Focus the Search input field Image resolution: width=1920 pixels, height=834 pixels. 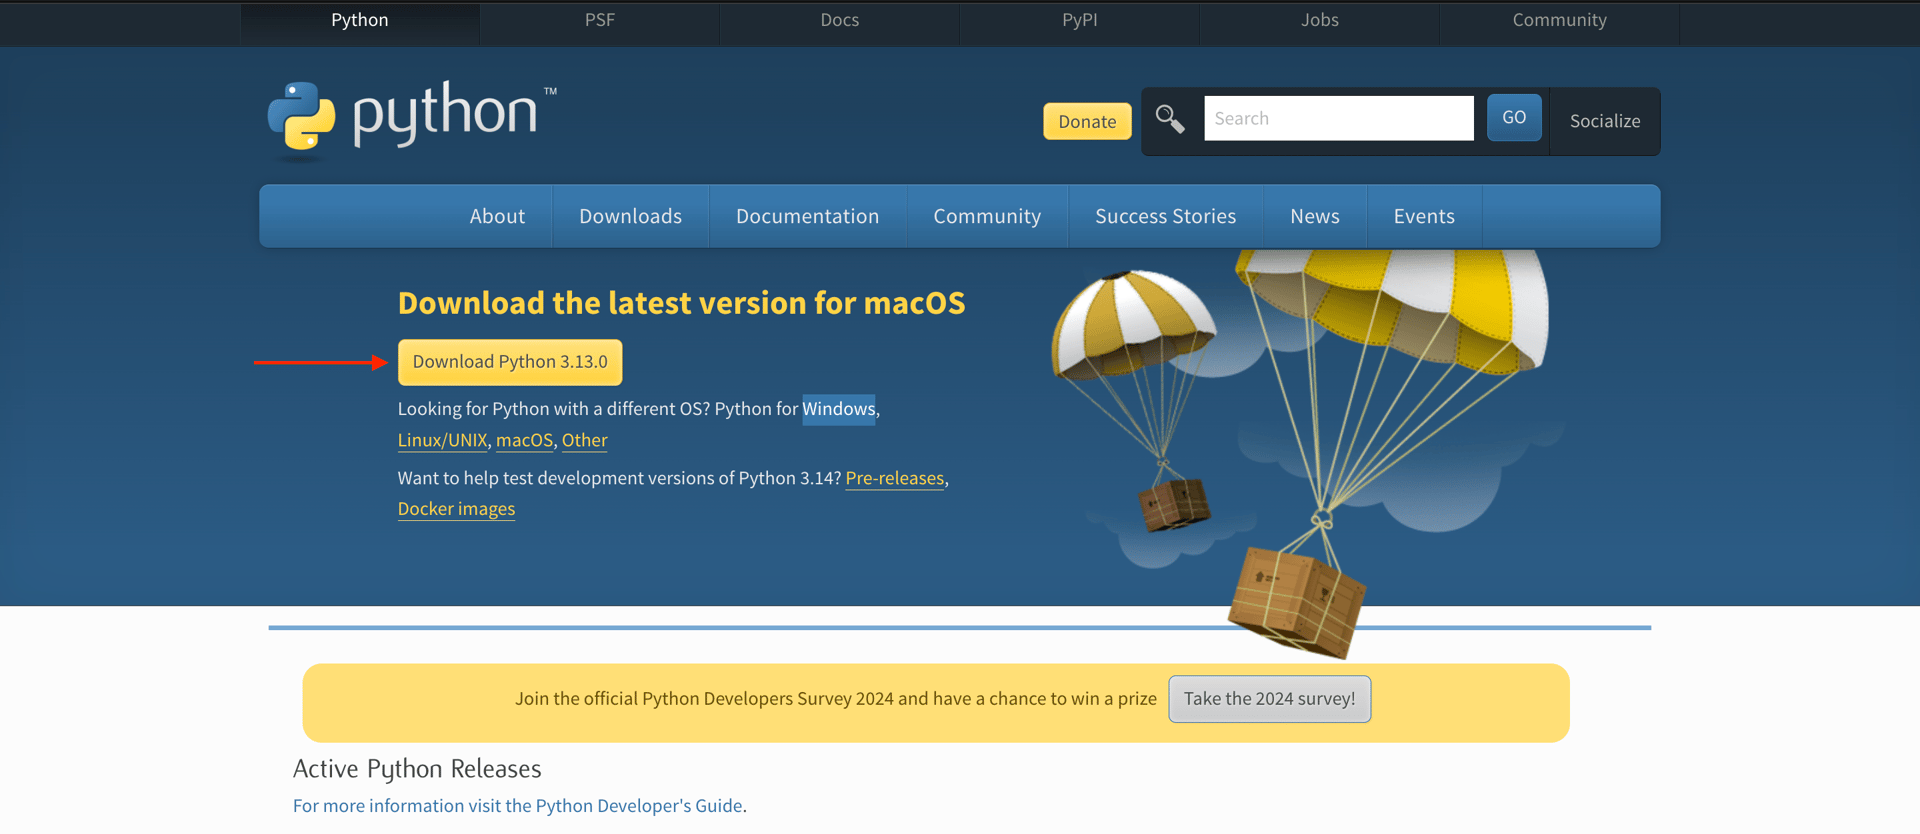pyautogui.click(x=1339, y=118)
